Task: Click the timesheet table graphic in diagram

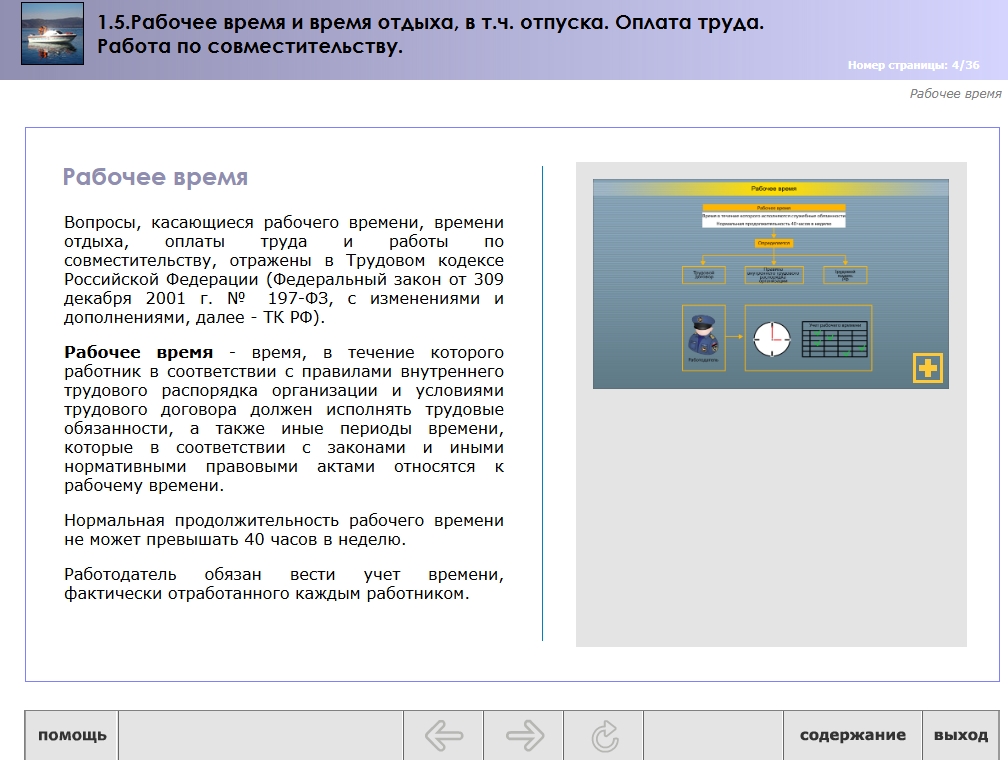Action: tap(835, 339)
